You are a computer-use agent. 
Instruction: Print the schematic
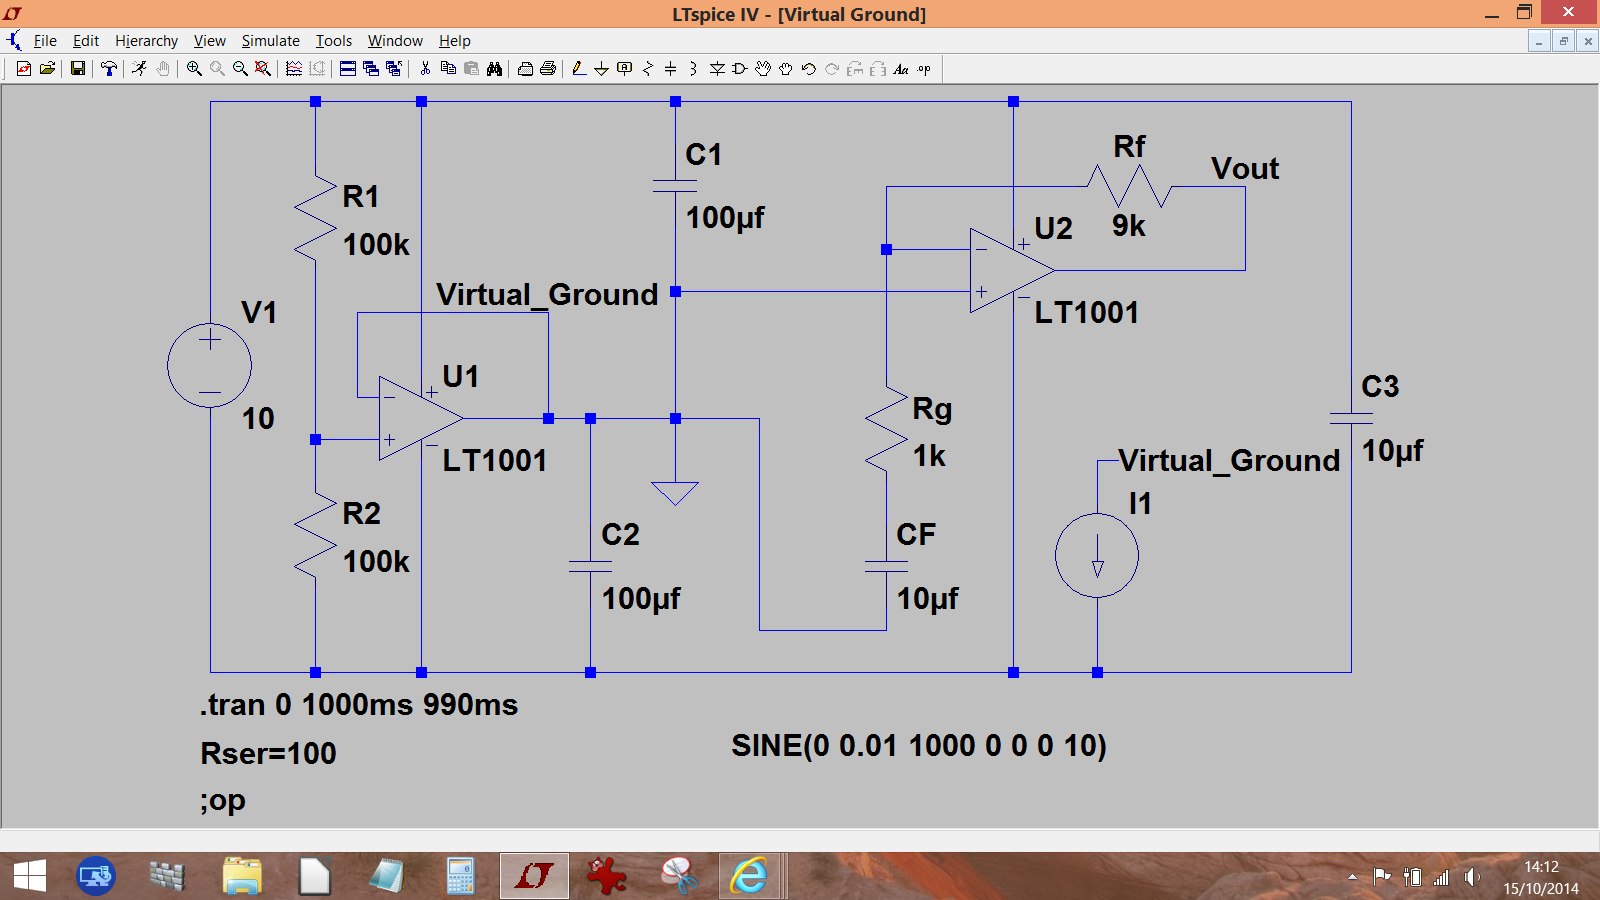click(x=548, y=69)
